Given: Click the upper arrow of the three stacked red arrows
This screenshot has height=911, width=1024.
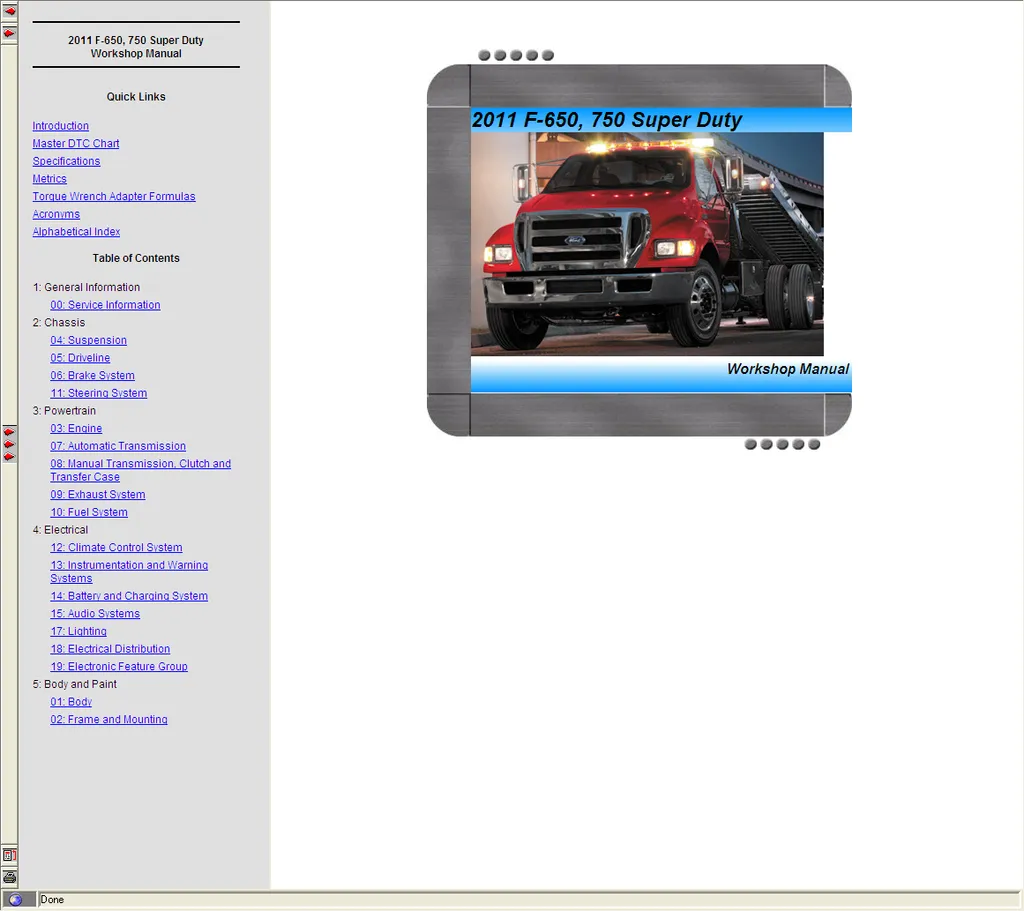Looking at the screenshot, I should tap(9, 432).
